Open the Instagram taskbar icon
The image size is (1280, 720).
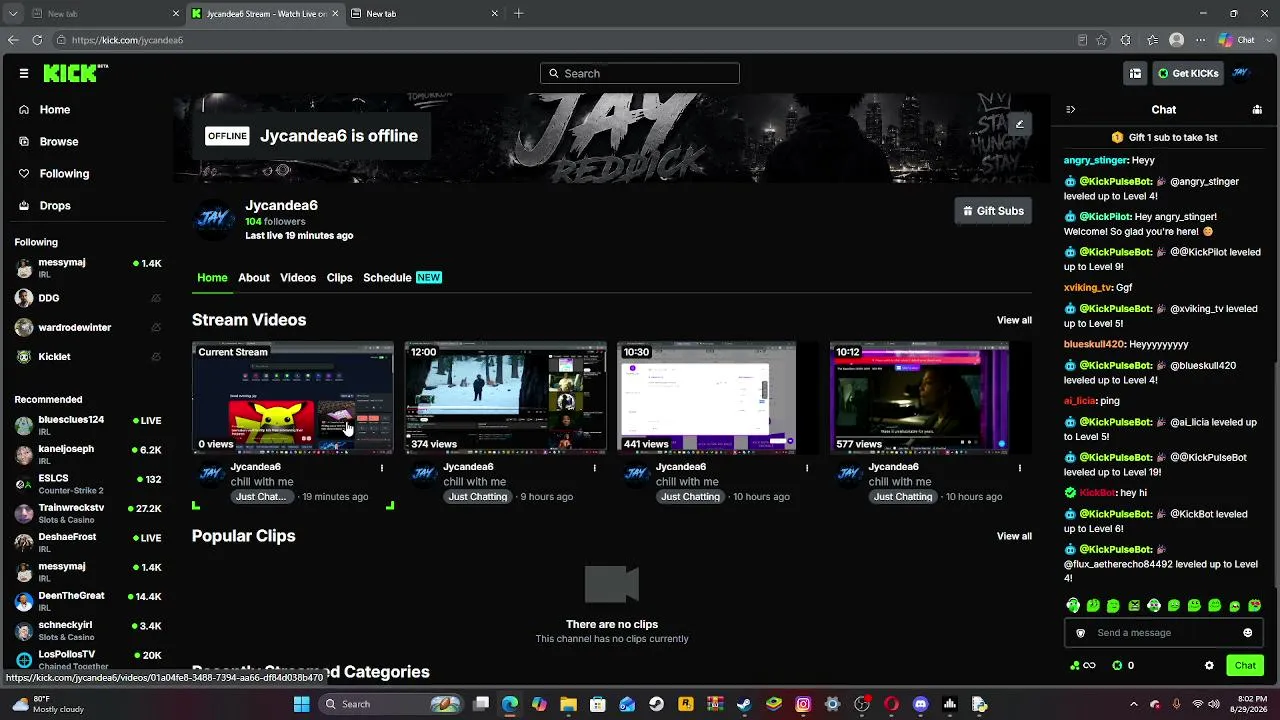[x=803, y=704]
